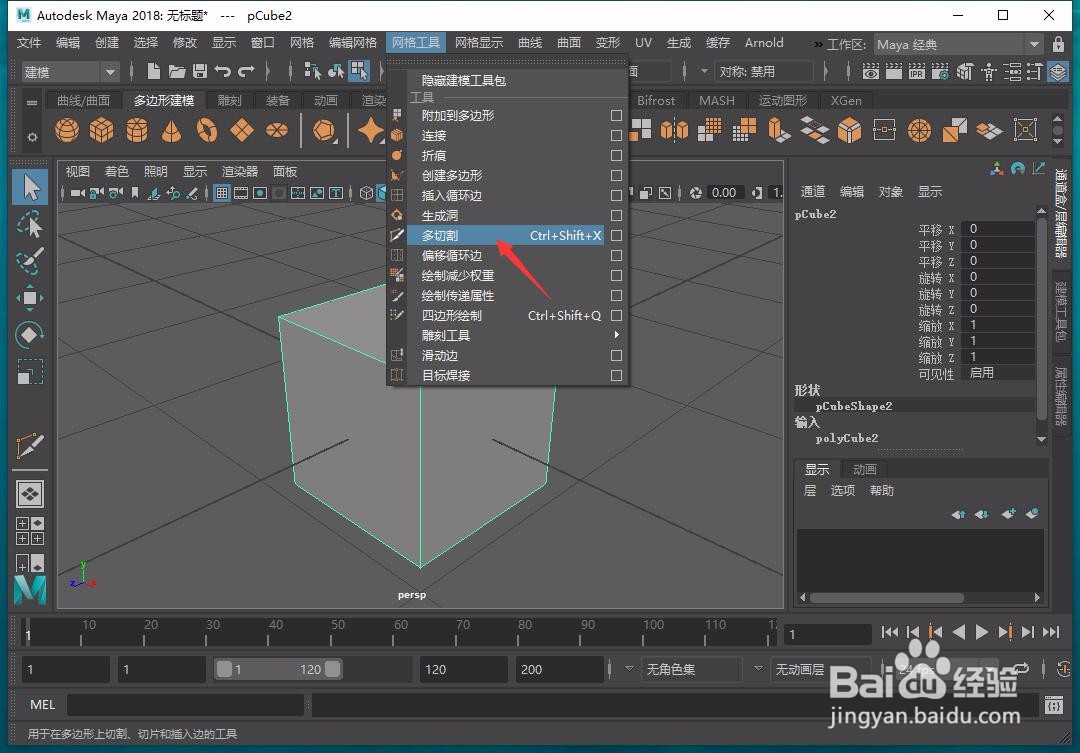Image resolution: width=1080 pixels, height=753 pixels.
Task: Click 帮助 in the layer editor
Action: coord(881,490)
